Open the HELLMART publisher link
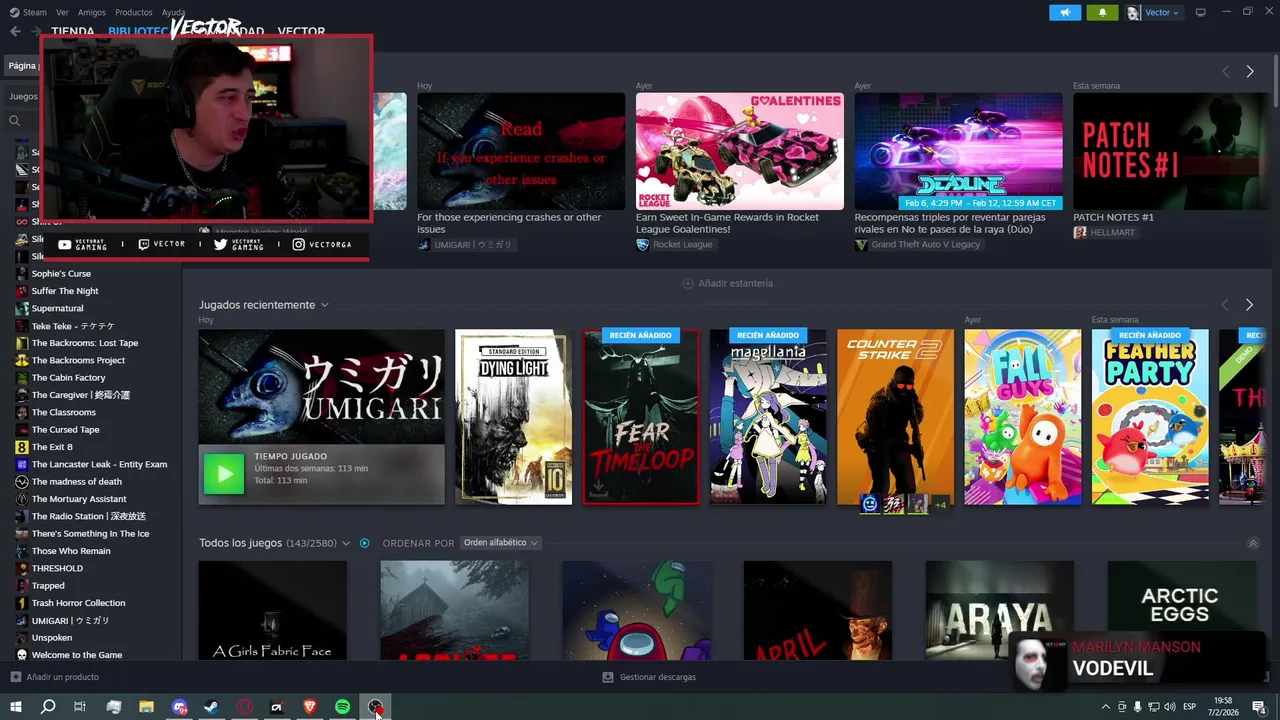1280x720 pixels. click(x=1104, y=232)
